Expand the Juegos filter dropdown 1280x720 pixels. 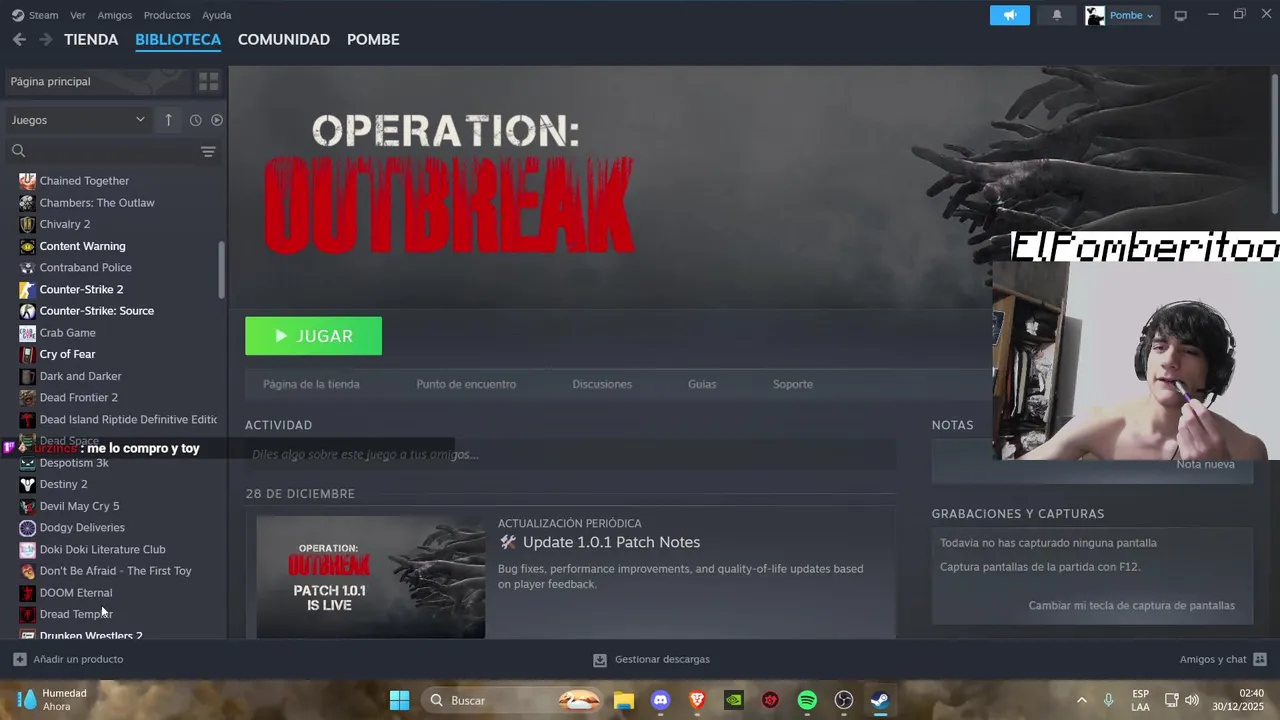pos(78,120)
